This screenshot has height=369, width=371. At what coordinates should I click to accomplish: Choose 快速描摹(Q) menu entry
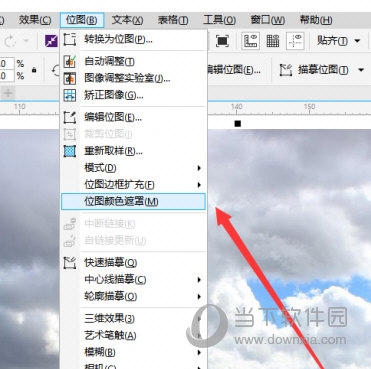[134, 263]
